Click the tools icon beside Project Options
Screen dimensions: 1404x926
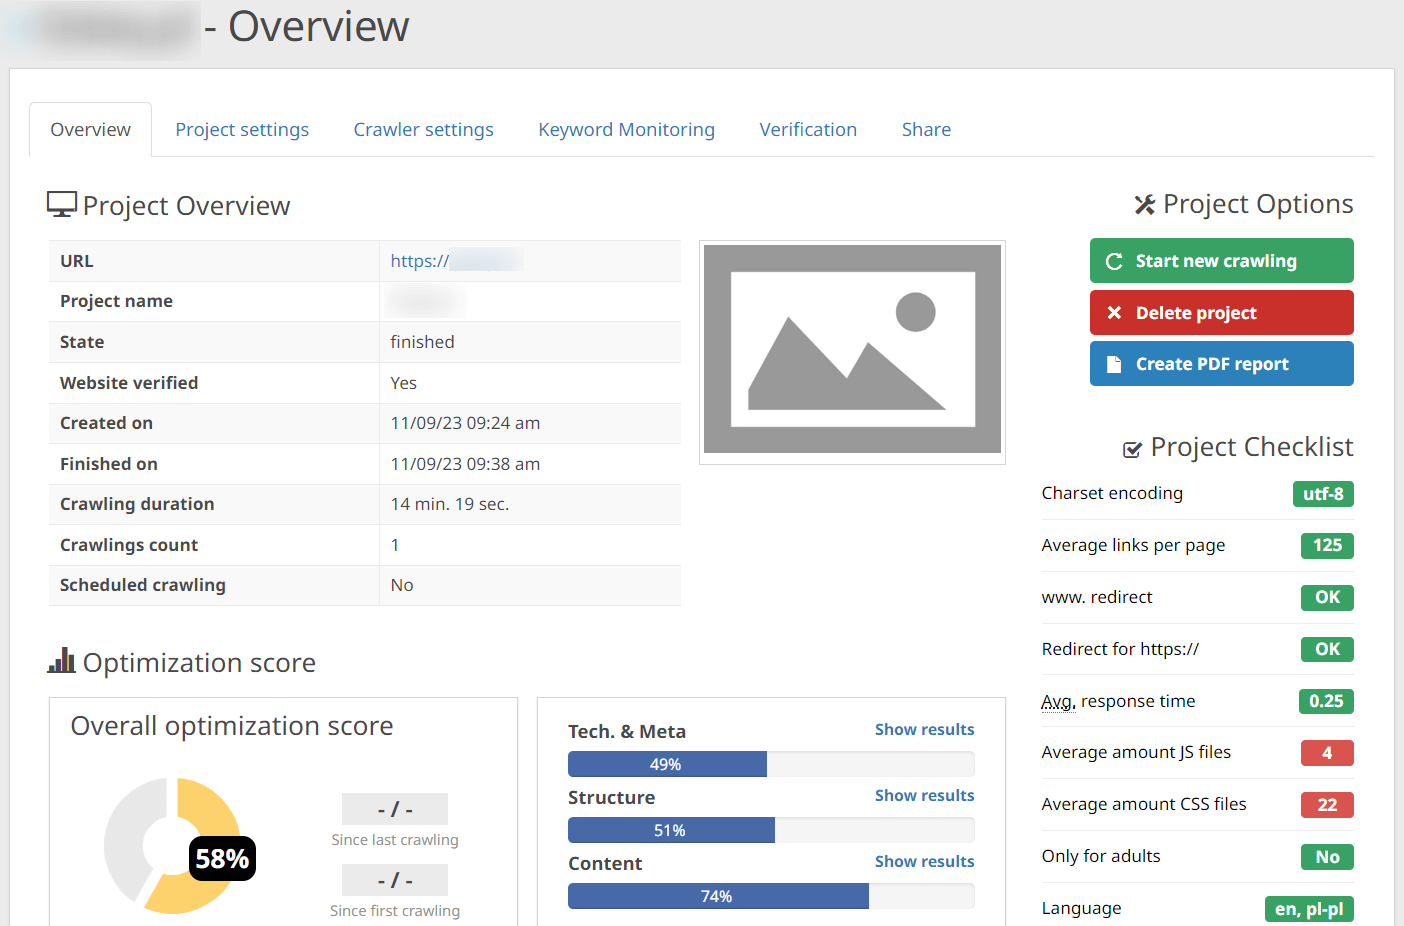coord(1144,205)
